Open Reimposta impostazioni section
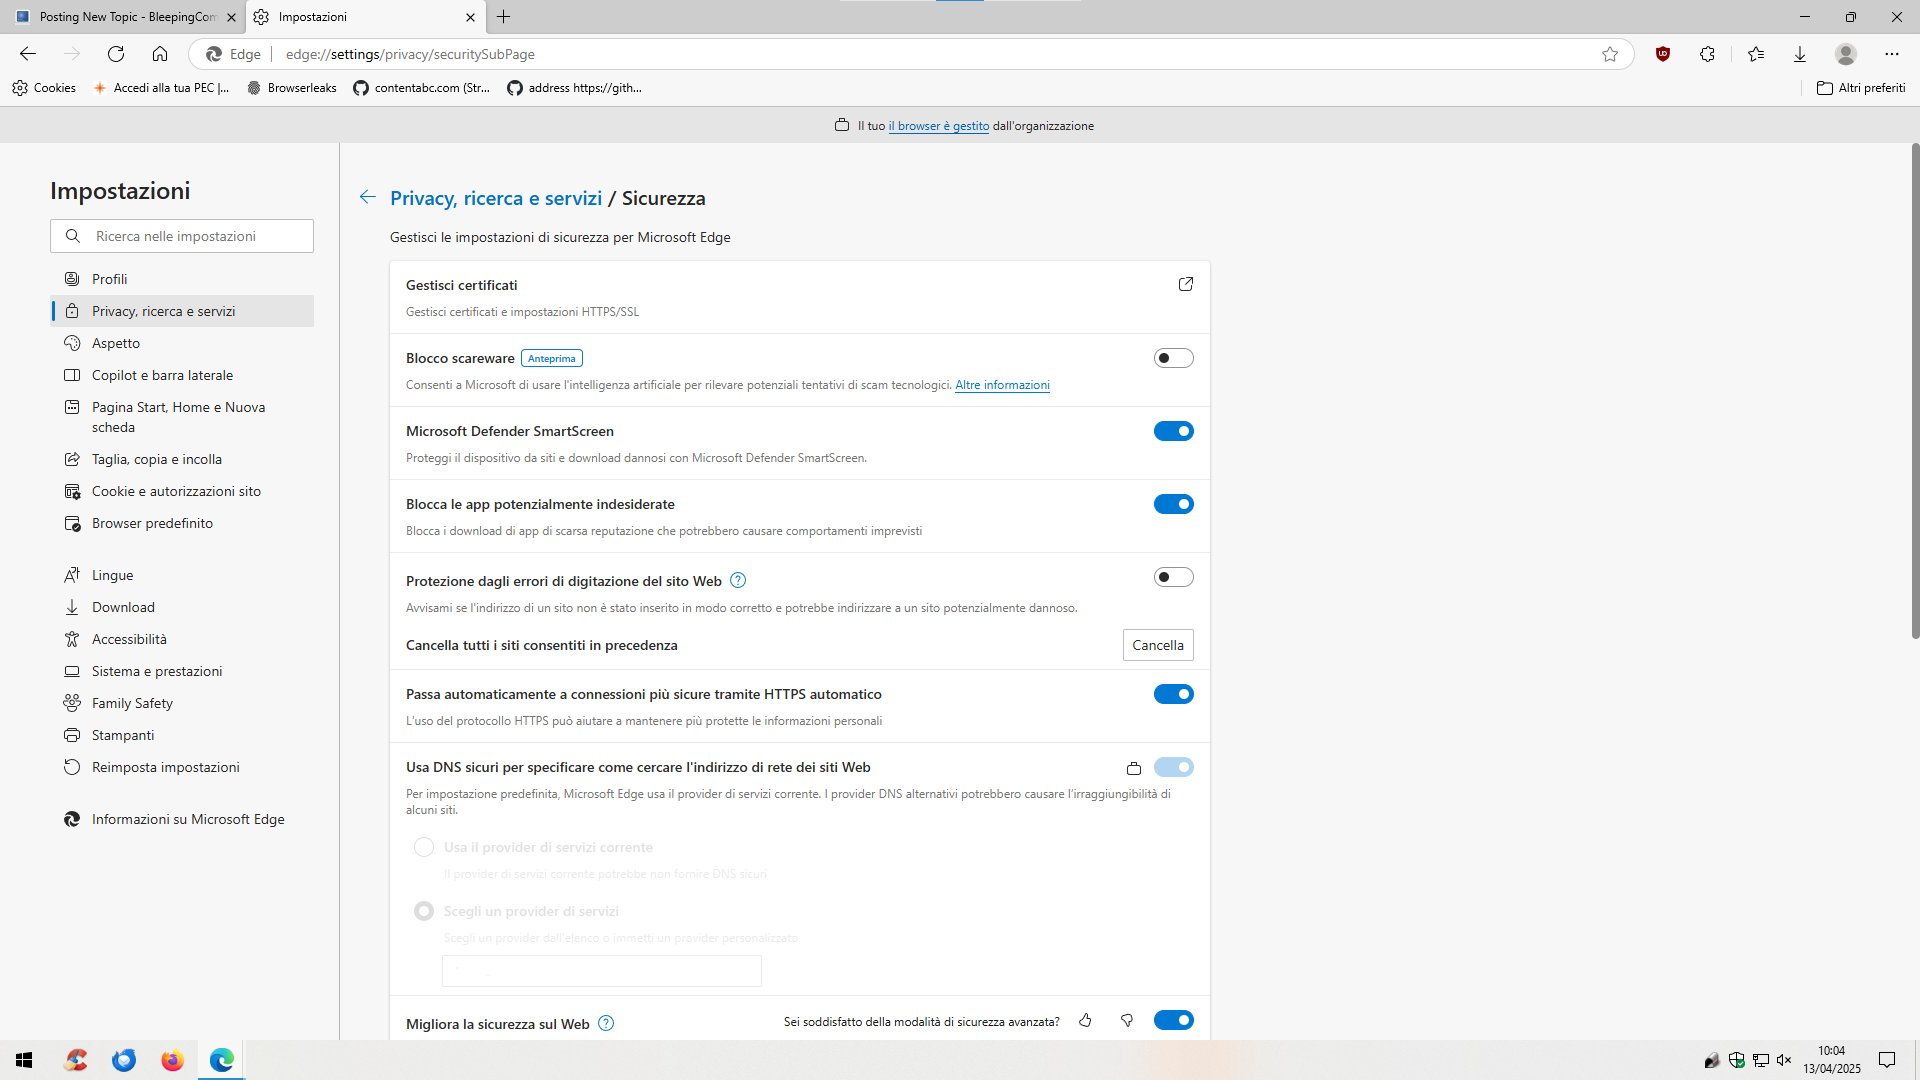 click(x=182, y=767)
